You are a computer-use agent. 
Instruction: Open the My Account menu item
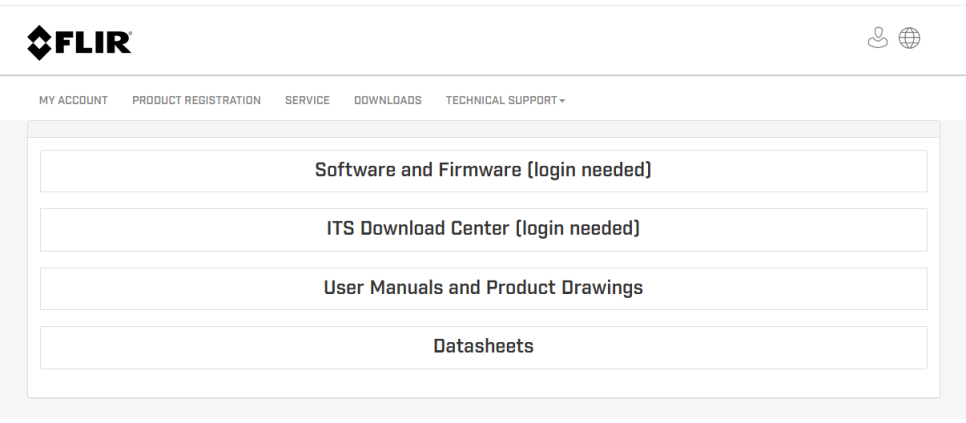pos(73,100)
